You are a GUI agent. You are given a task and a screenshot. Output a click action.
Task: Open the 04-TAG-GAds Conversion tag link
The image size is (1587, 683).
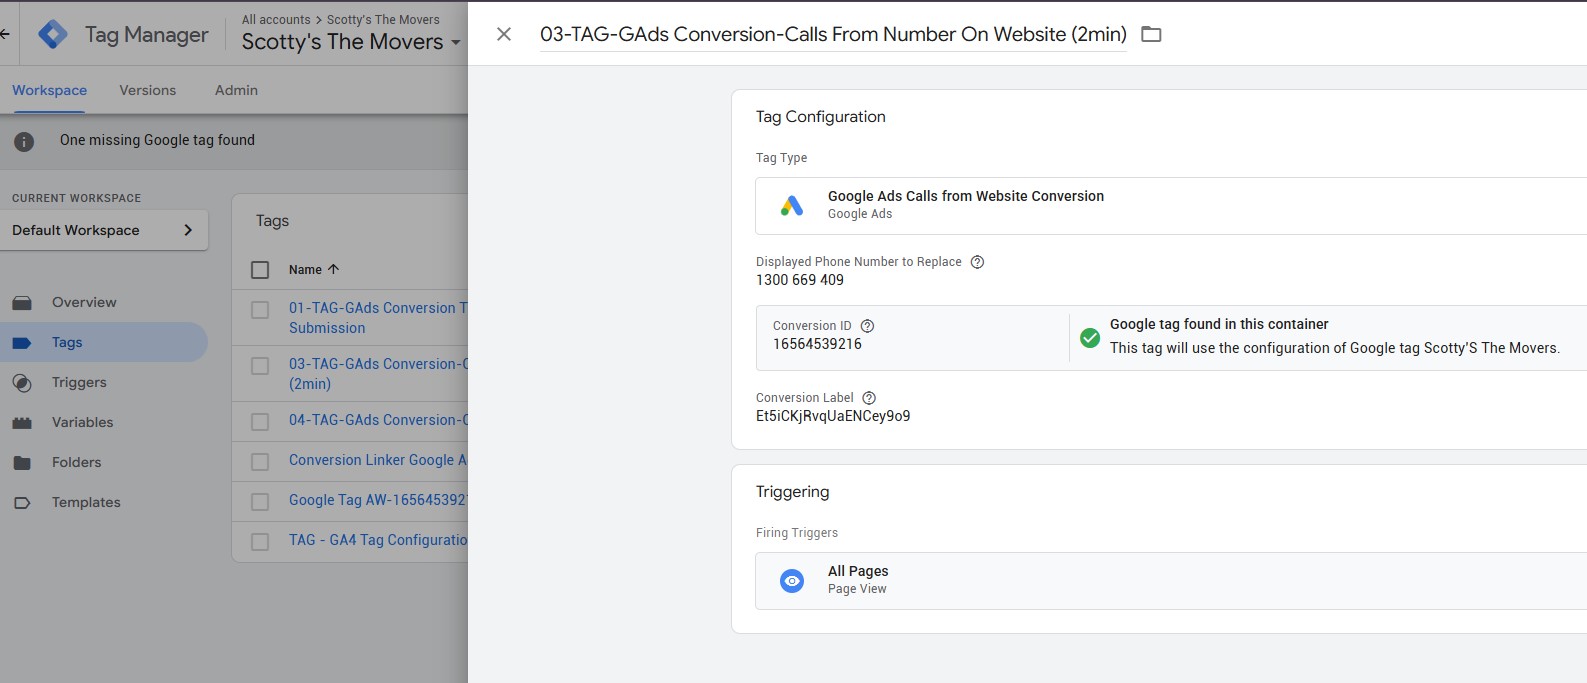[378, 420]
